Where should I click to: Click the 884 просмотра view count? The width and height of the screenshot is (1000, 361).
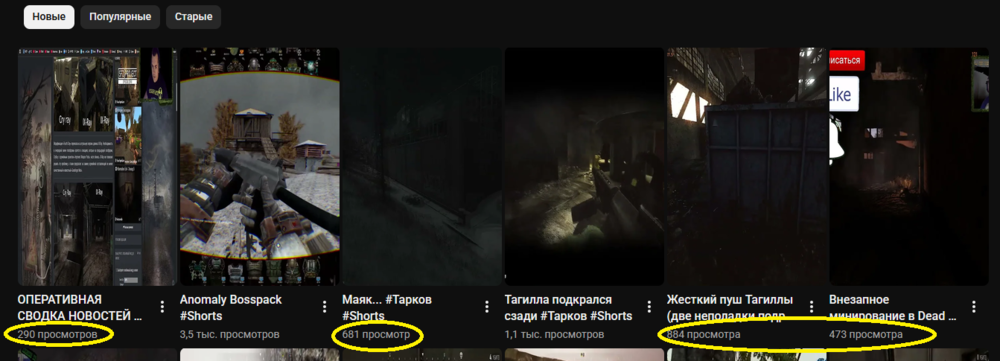click(x=703, y=334)
